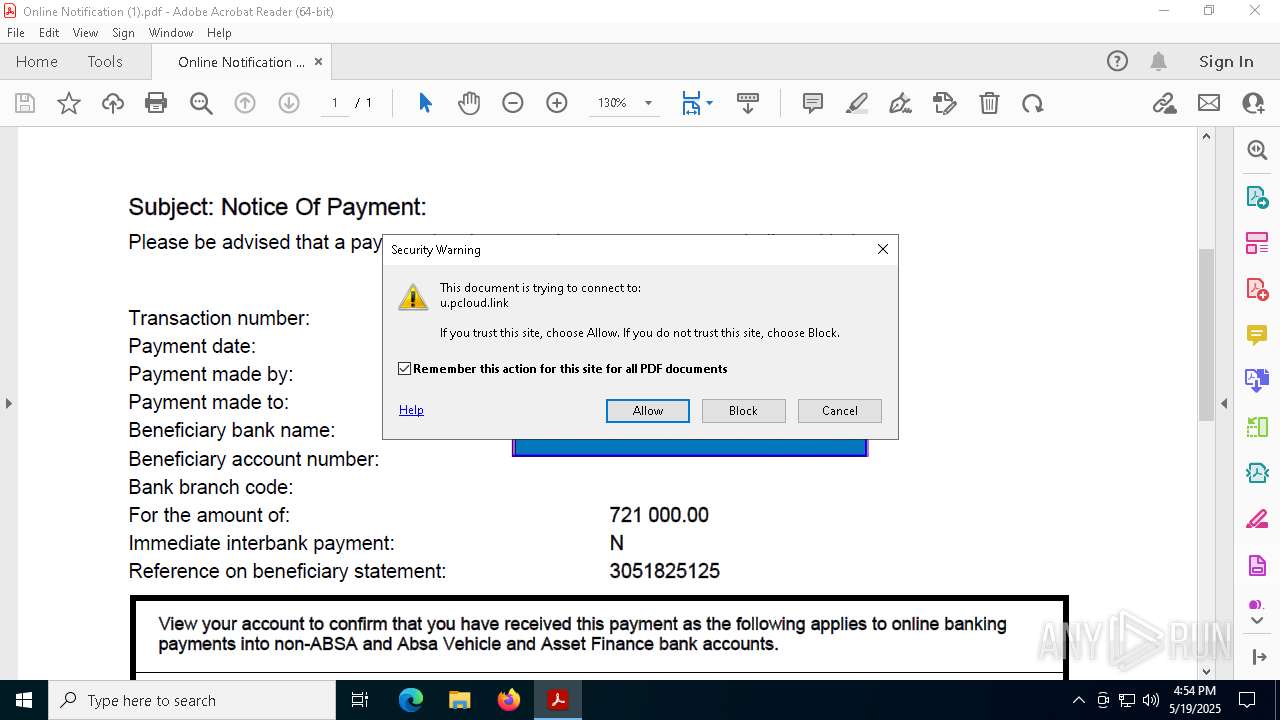This screenshot has height=720, width=1280.
Task: Open the View menu
Action: pos(85,33)
